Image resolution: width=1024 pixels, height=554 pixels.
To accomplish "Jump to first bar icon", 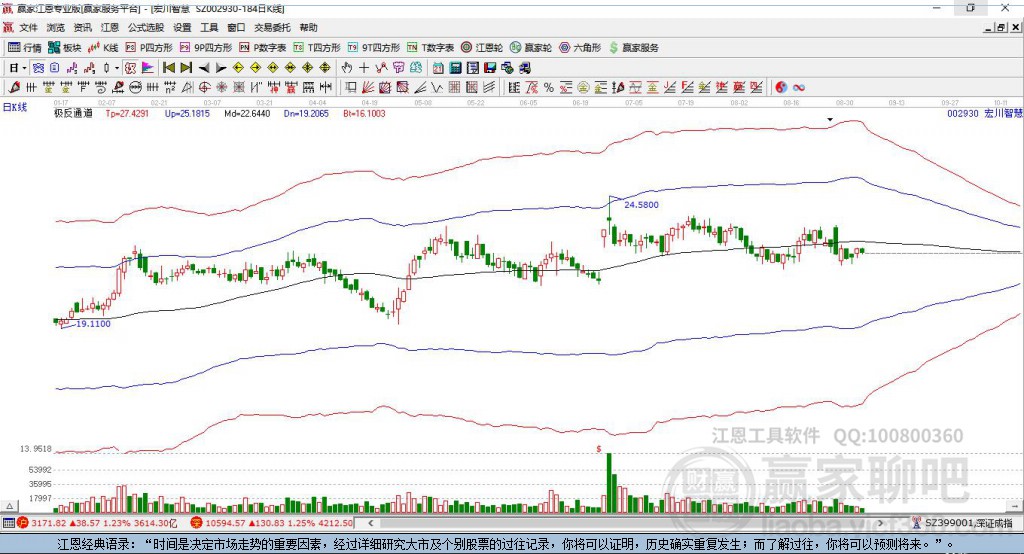I will [168, 68].
